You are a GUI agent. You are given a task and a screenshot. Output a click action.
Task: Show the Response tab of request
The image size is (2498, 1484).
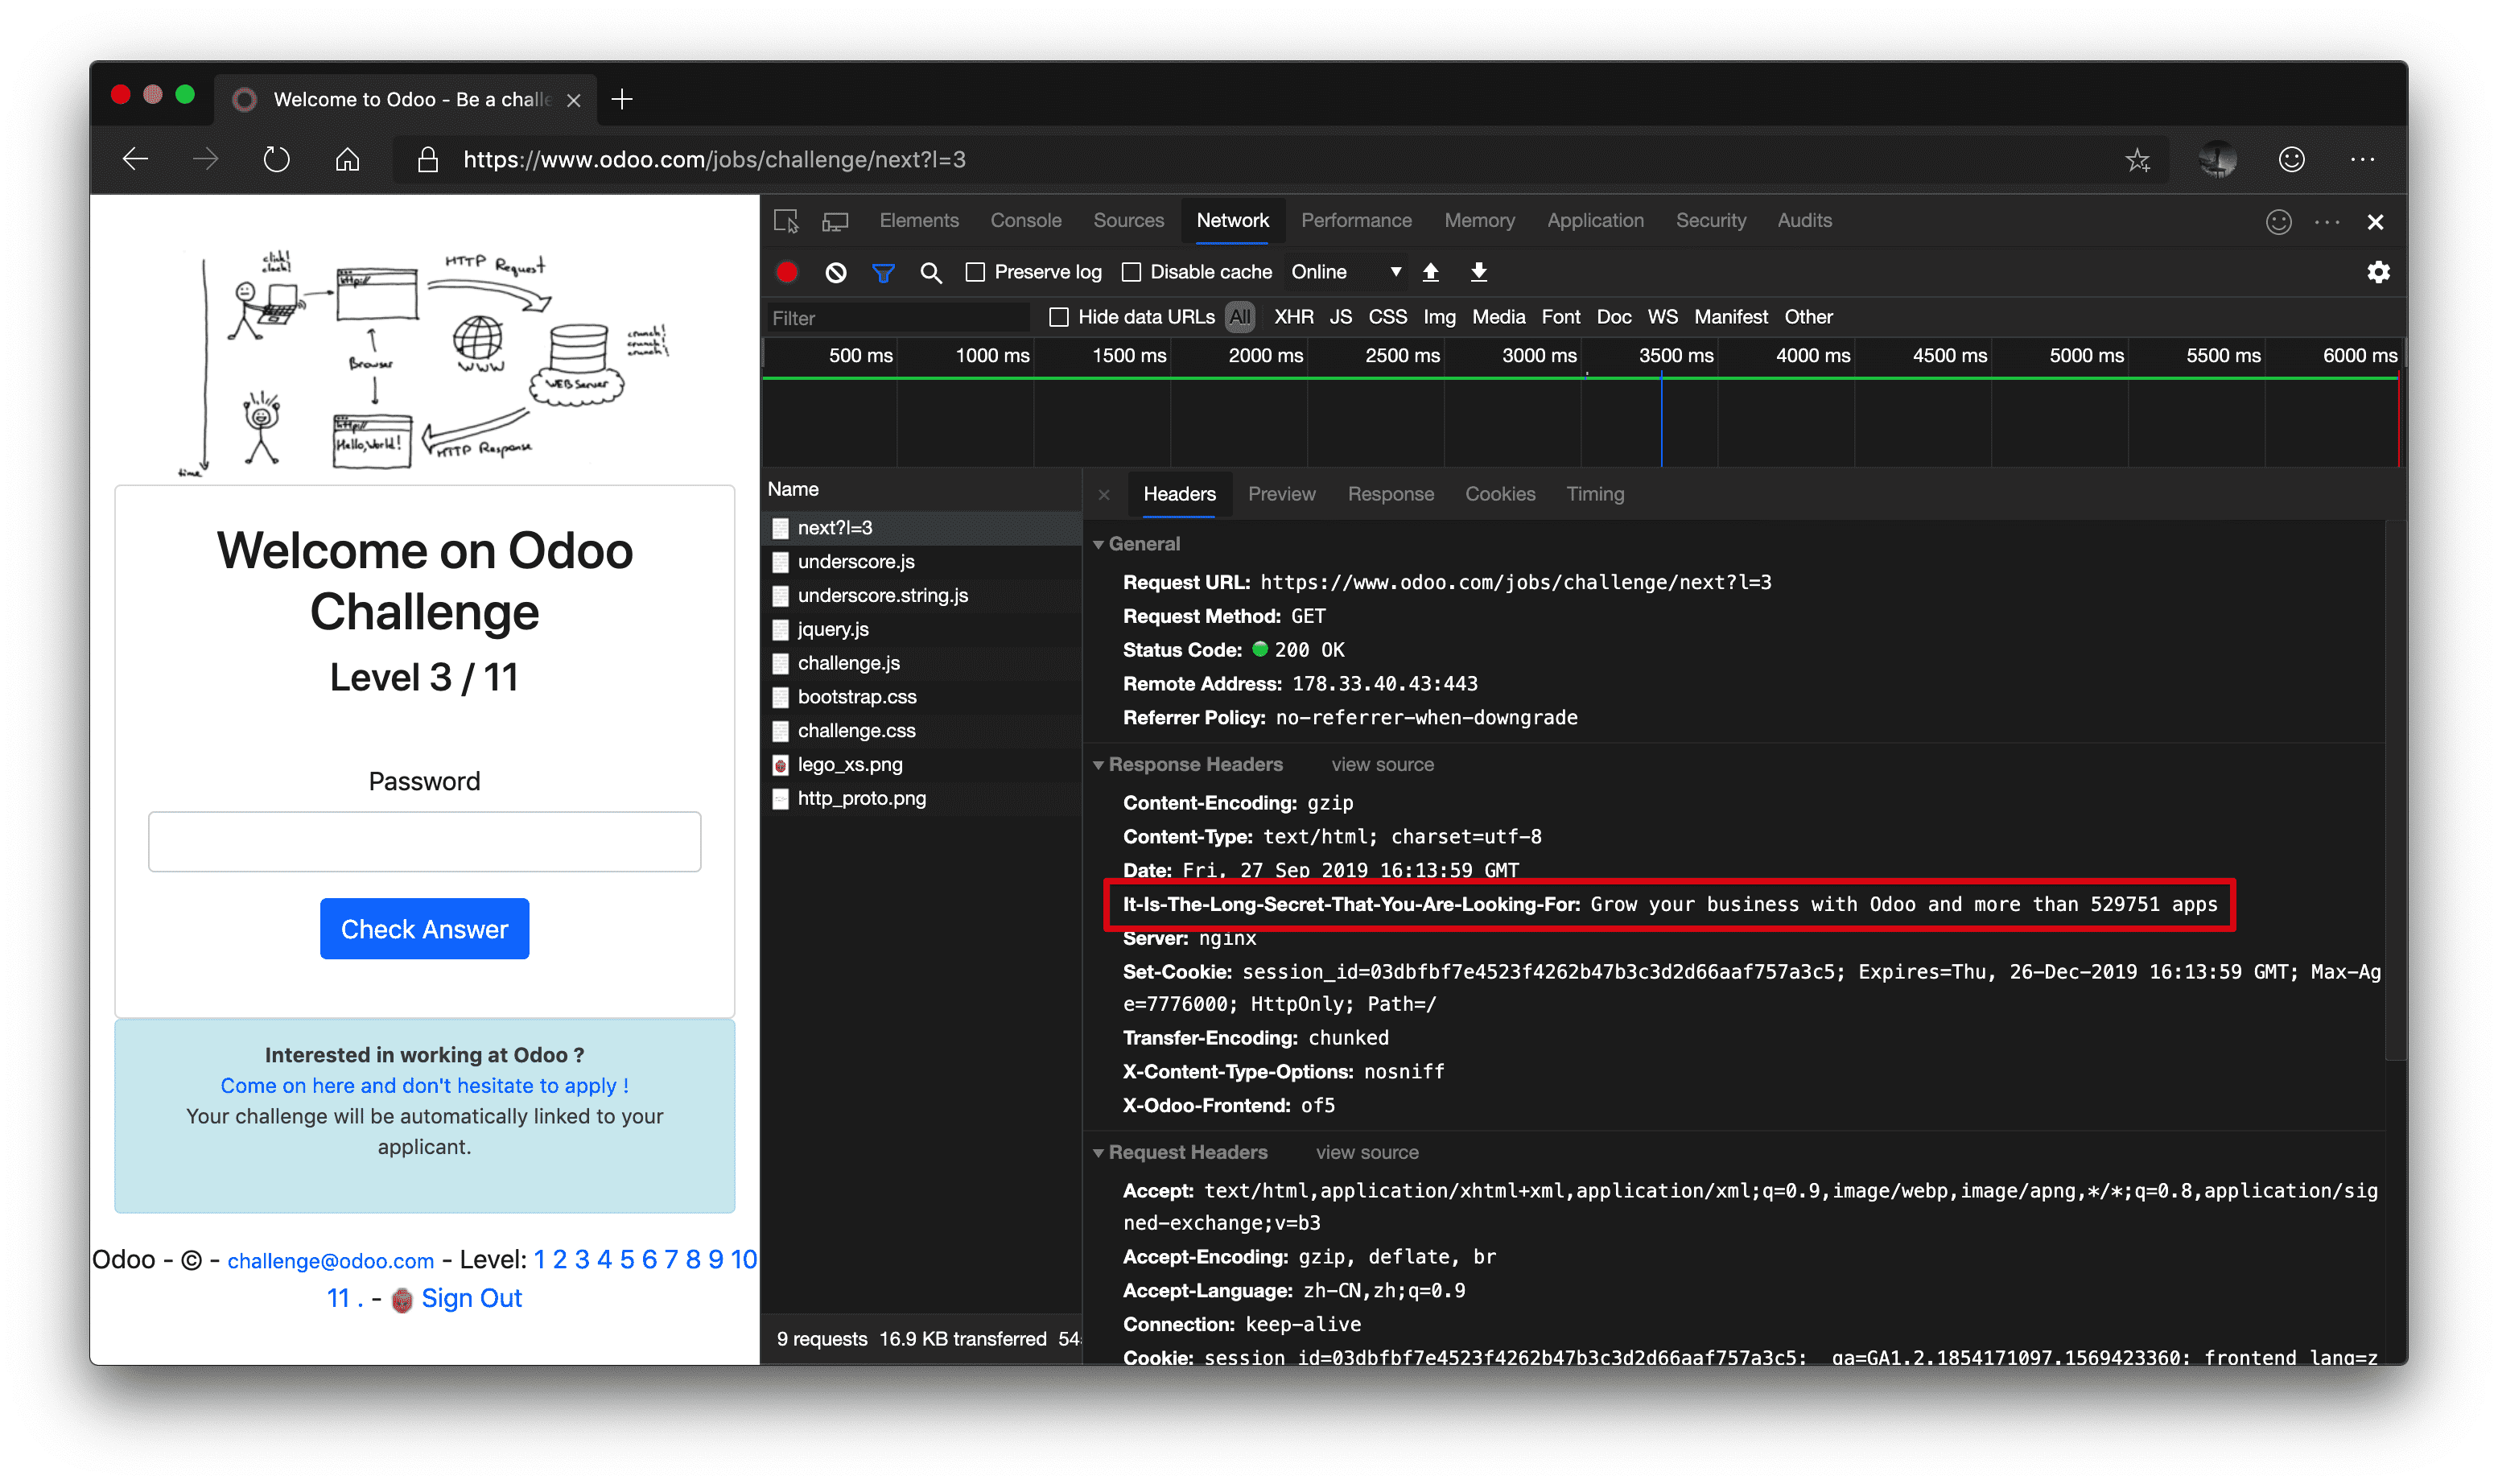(x=1390, y=494)
